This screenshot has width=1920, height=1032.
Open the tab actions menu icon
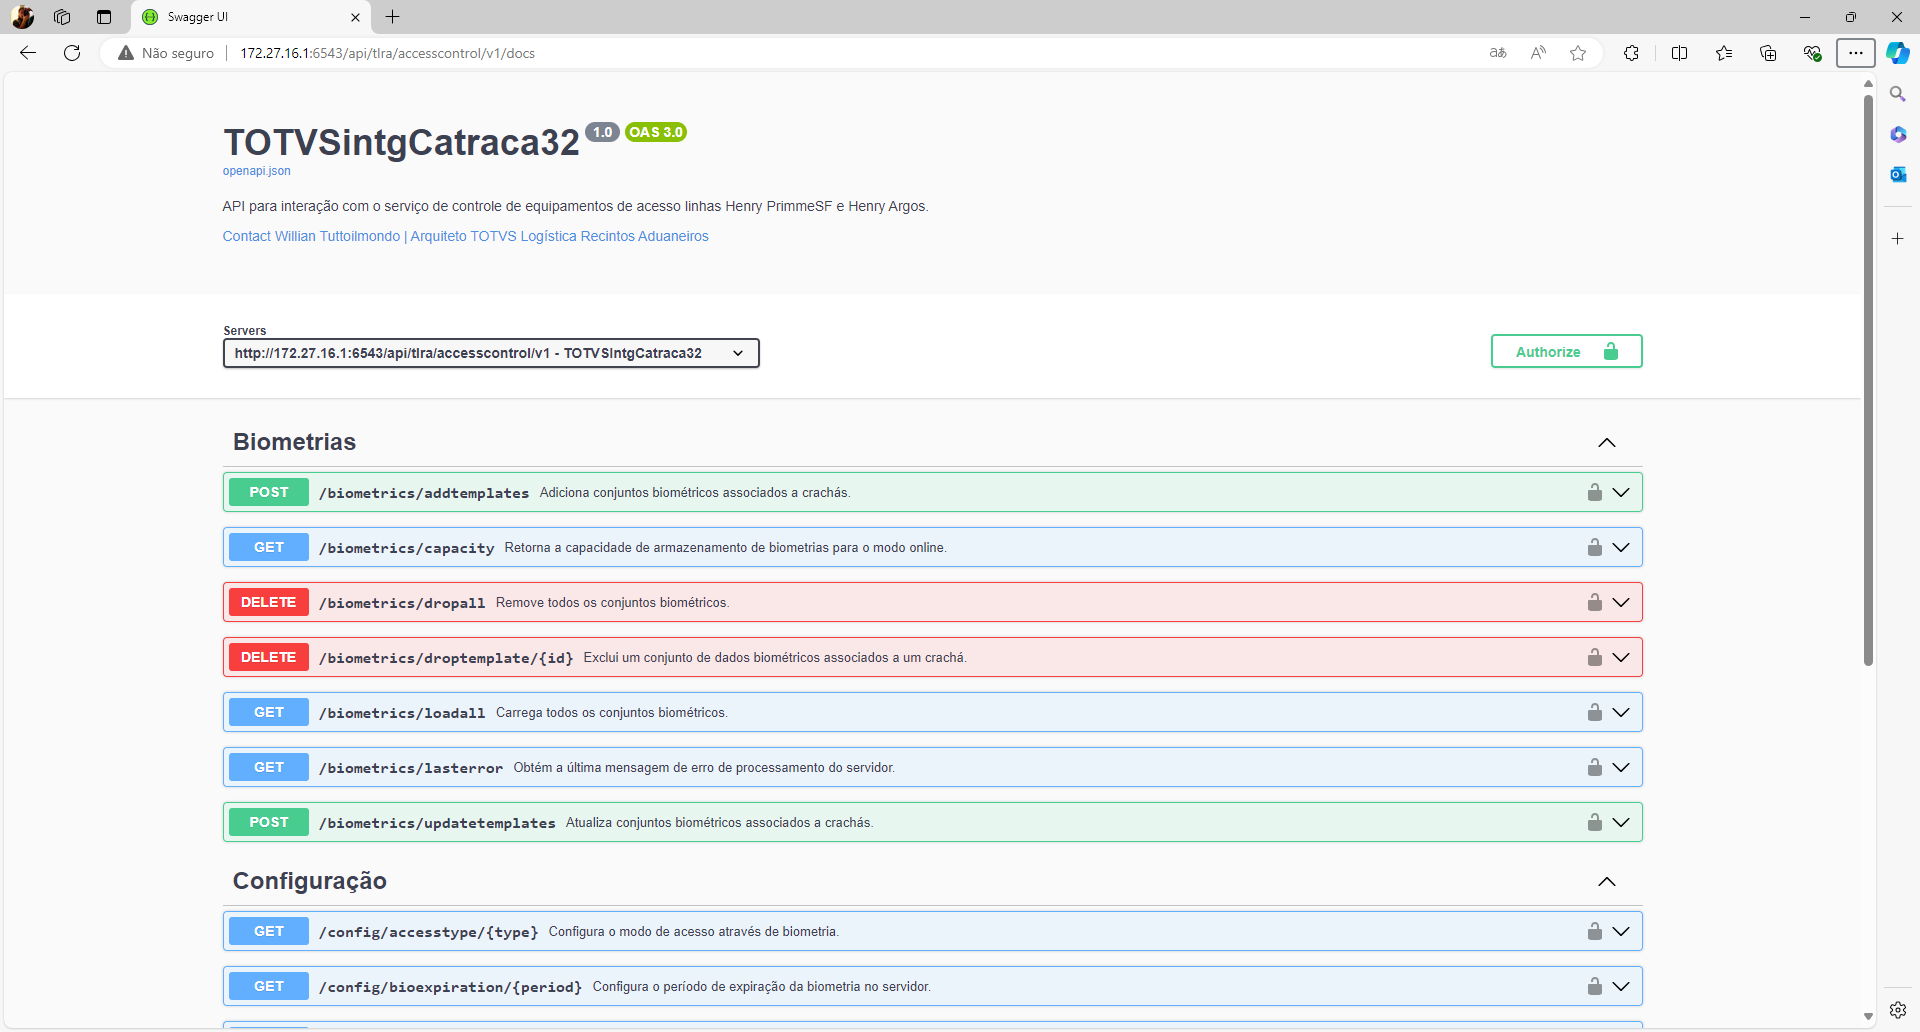(104, 17)
